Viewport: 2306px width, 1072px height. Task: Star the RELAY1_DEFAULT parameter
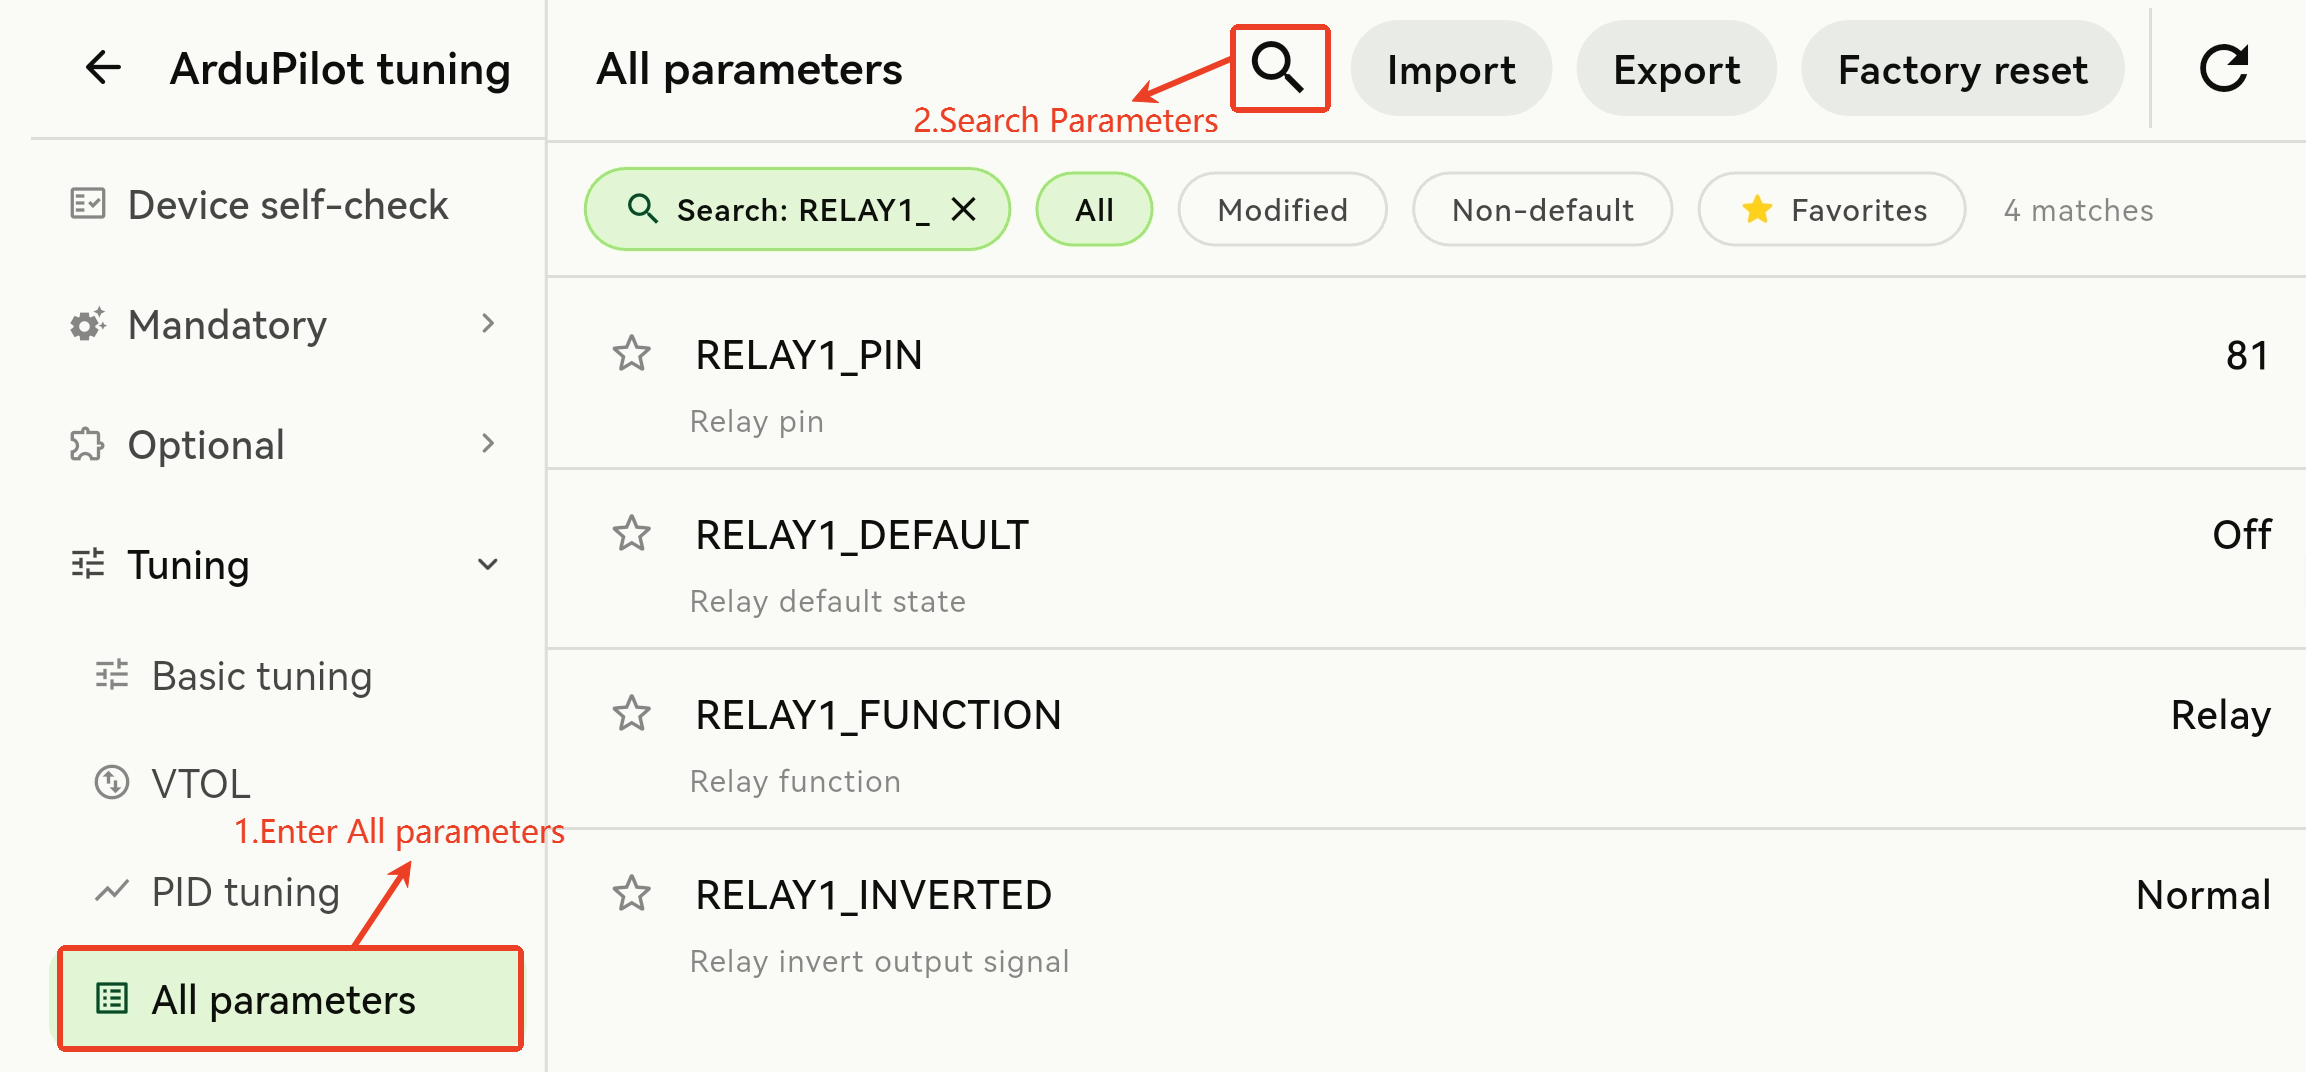coord(631,534)
